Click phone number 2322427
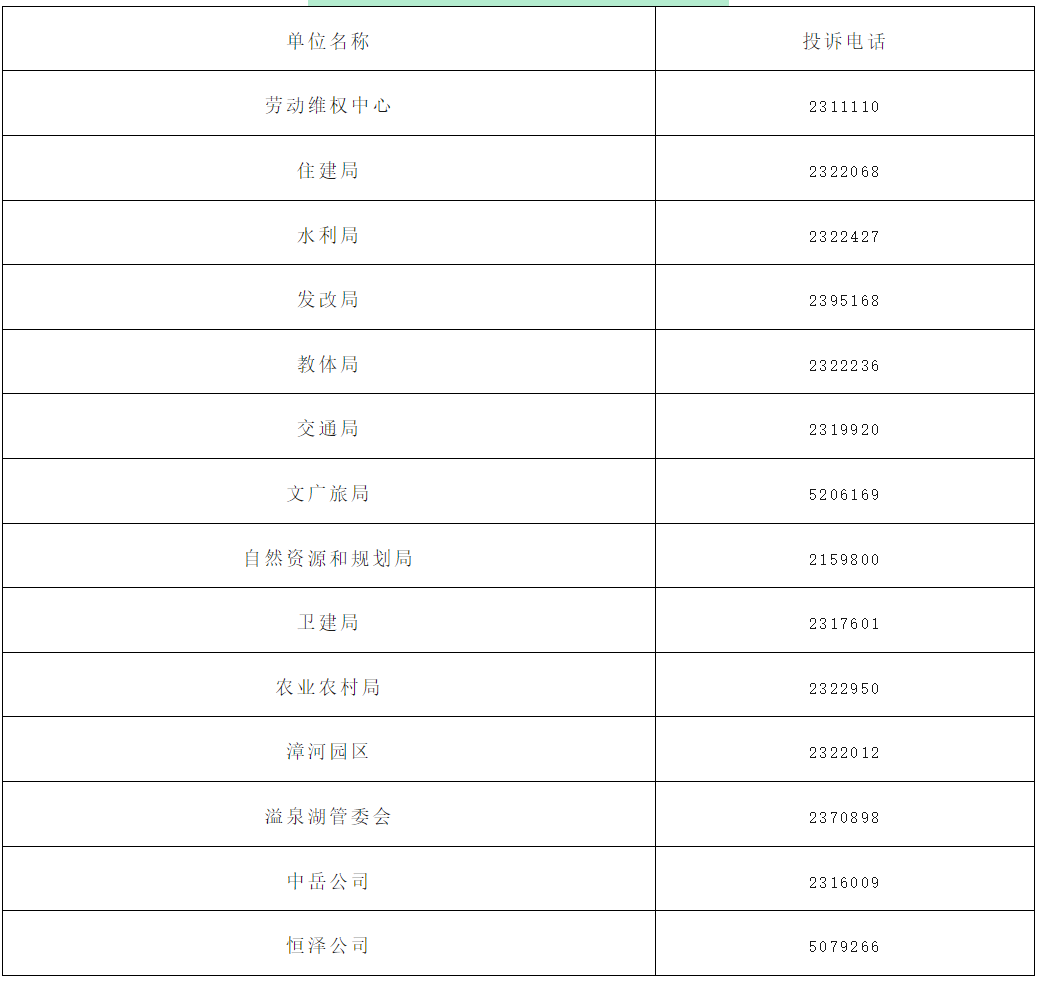1043x985 pixels. [844, 237]
